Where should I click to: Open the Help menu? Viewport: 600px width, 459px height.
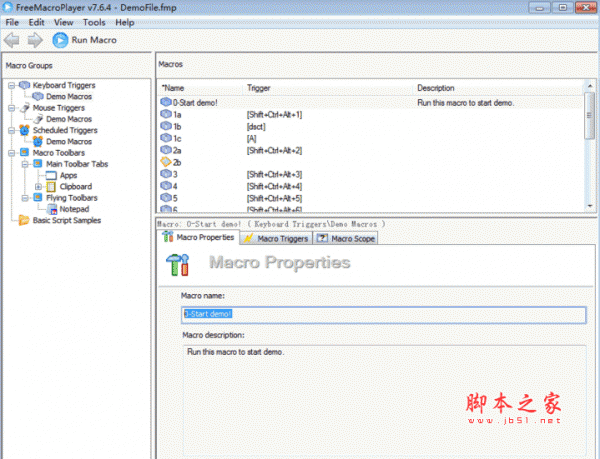click(x=125, y=23)
